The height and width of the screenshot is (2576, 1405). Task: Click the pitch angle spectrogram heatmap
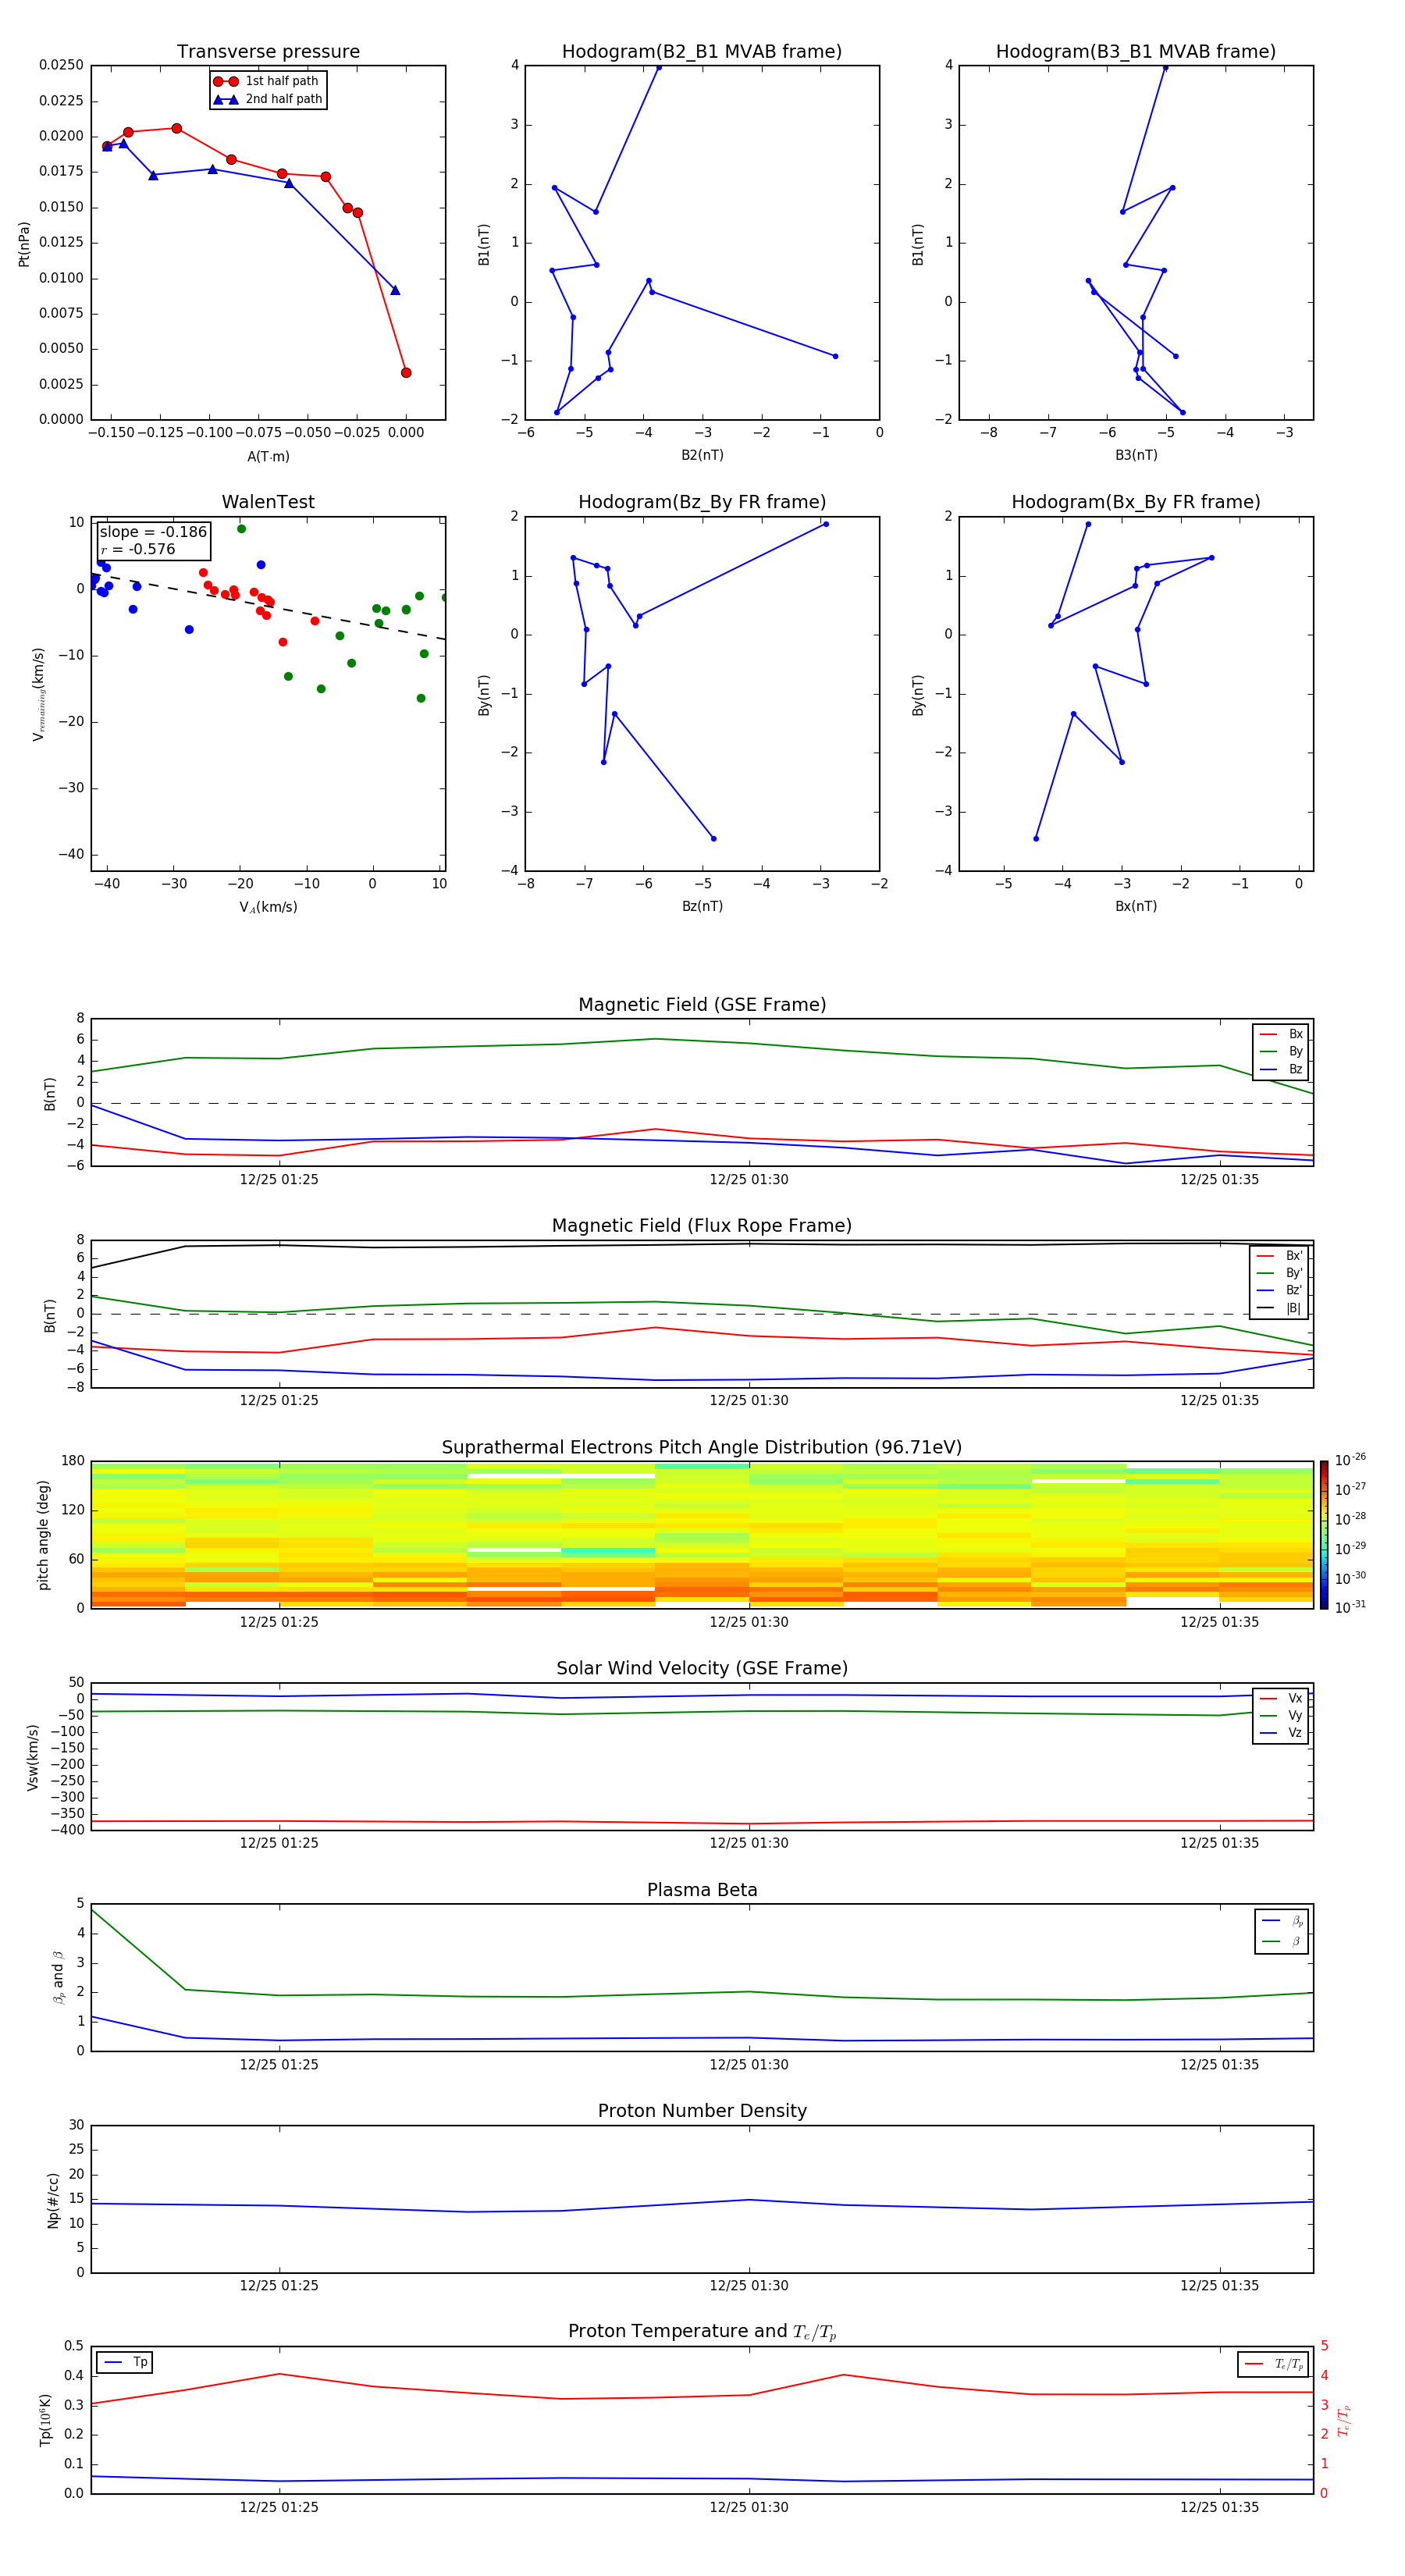(702, 1535)
